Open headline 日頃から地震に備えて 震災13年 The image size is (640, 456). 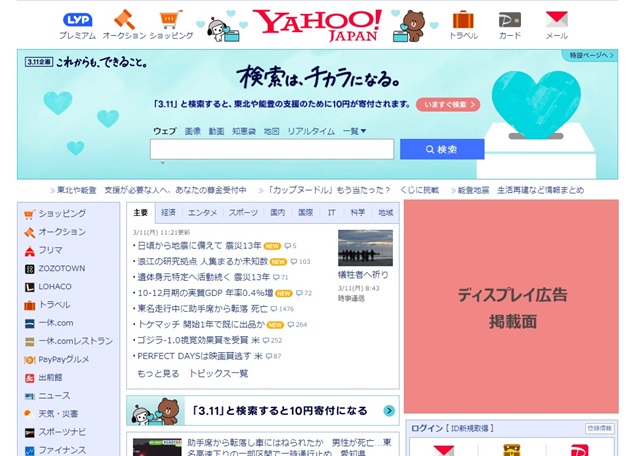[199, 246]
